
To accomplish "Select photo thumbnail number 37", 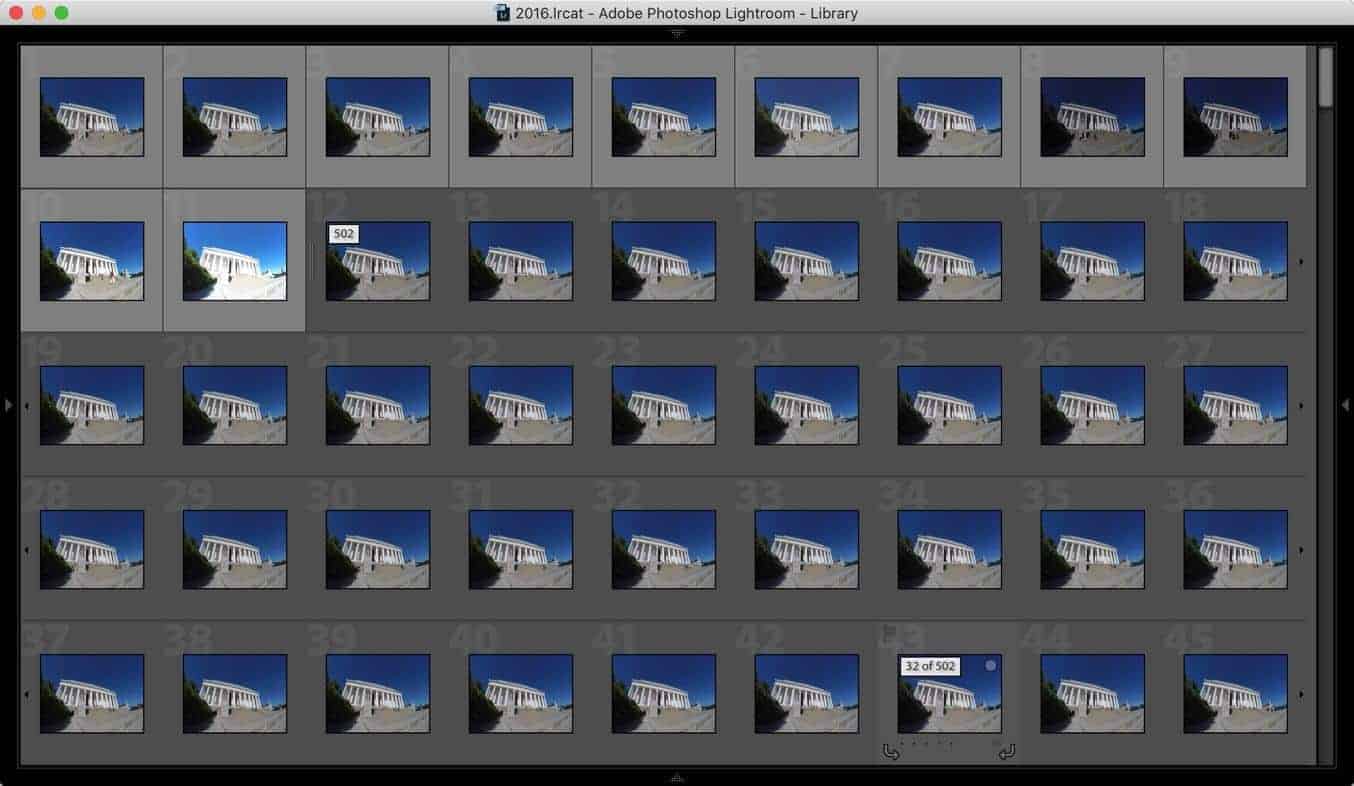I will pos(92,693).
